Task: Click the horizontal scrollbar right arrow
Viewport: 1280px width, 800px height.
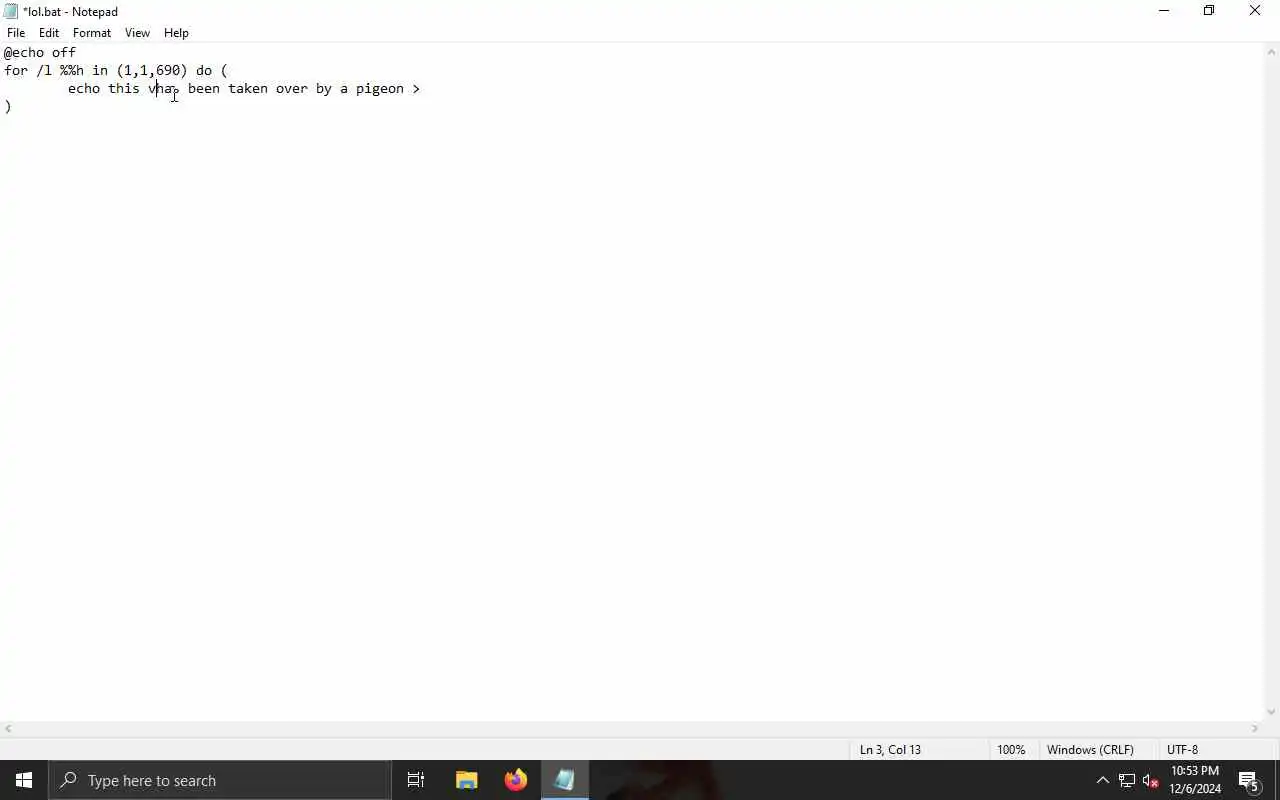Action: 1254,729
